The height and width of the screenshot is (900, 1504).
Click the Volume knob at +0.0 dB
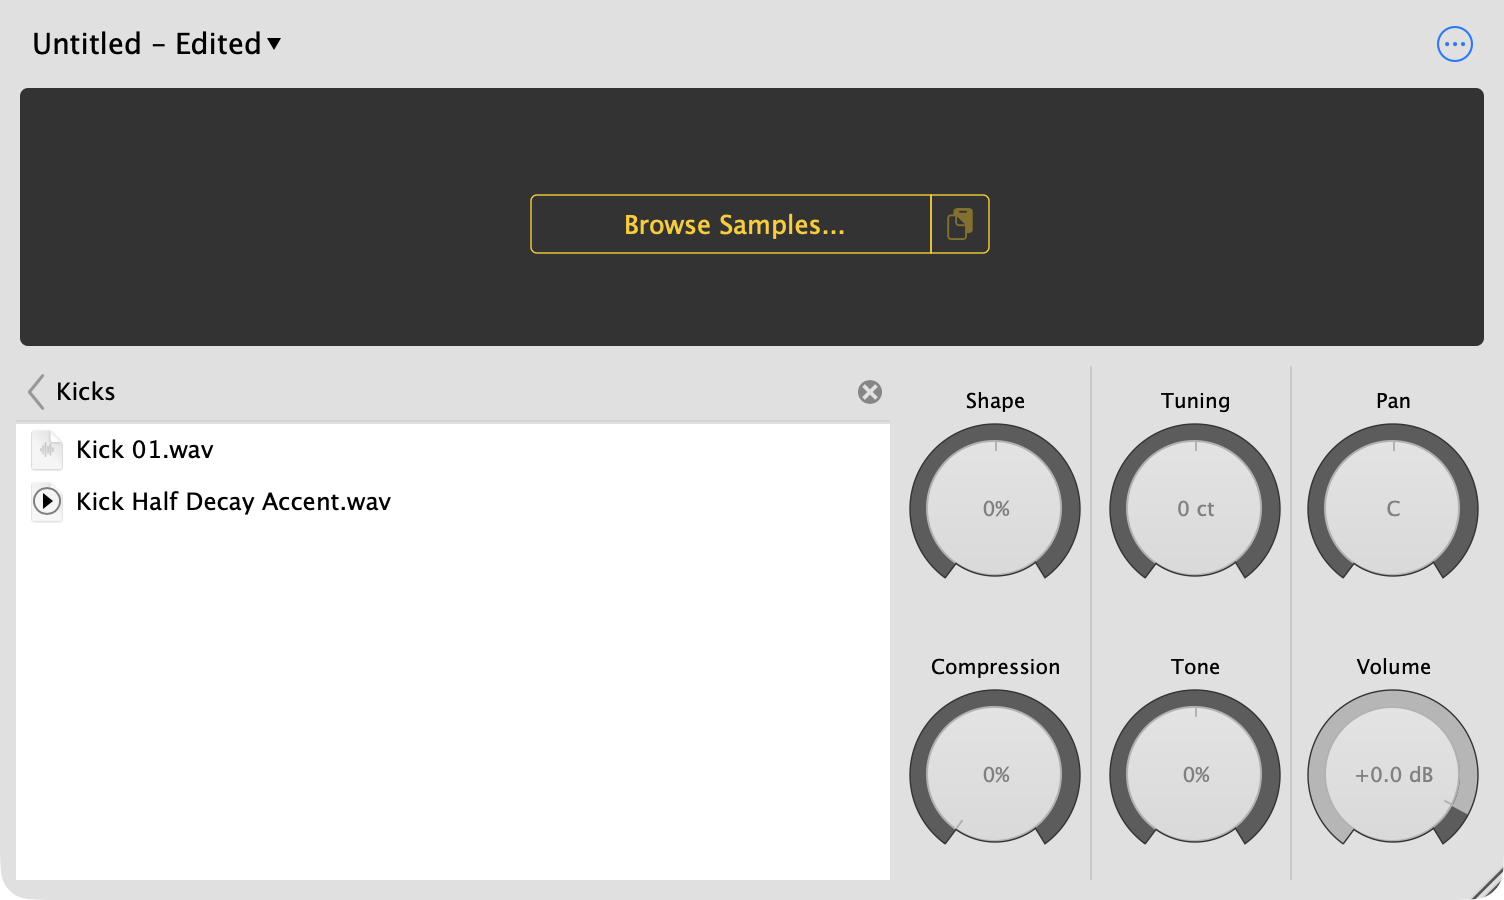[x=1393, y=774]
